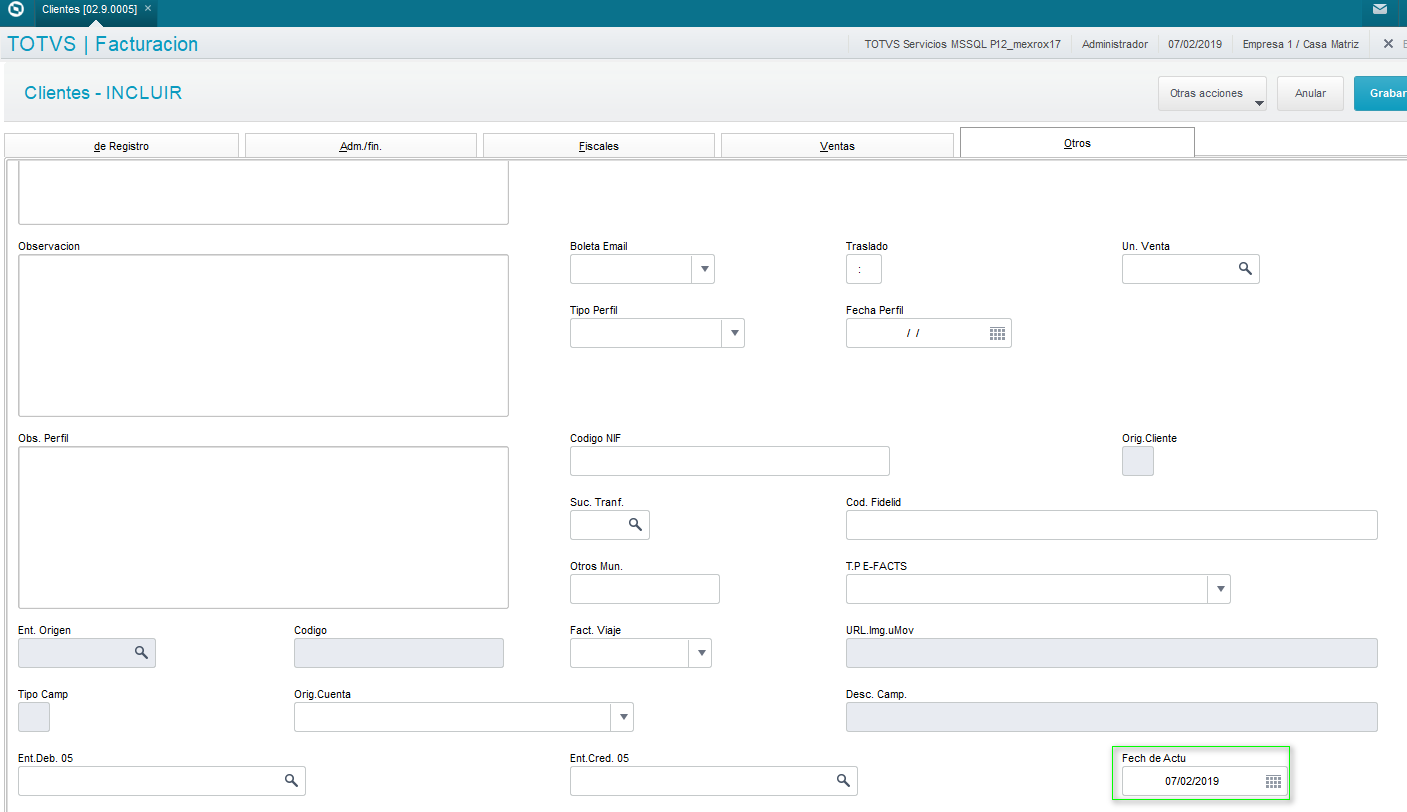Viewport: 1407px width, 812px height.
Task: Focus the Traslado time field
Action: (x=863, y=269)
